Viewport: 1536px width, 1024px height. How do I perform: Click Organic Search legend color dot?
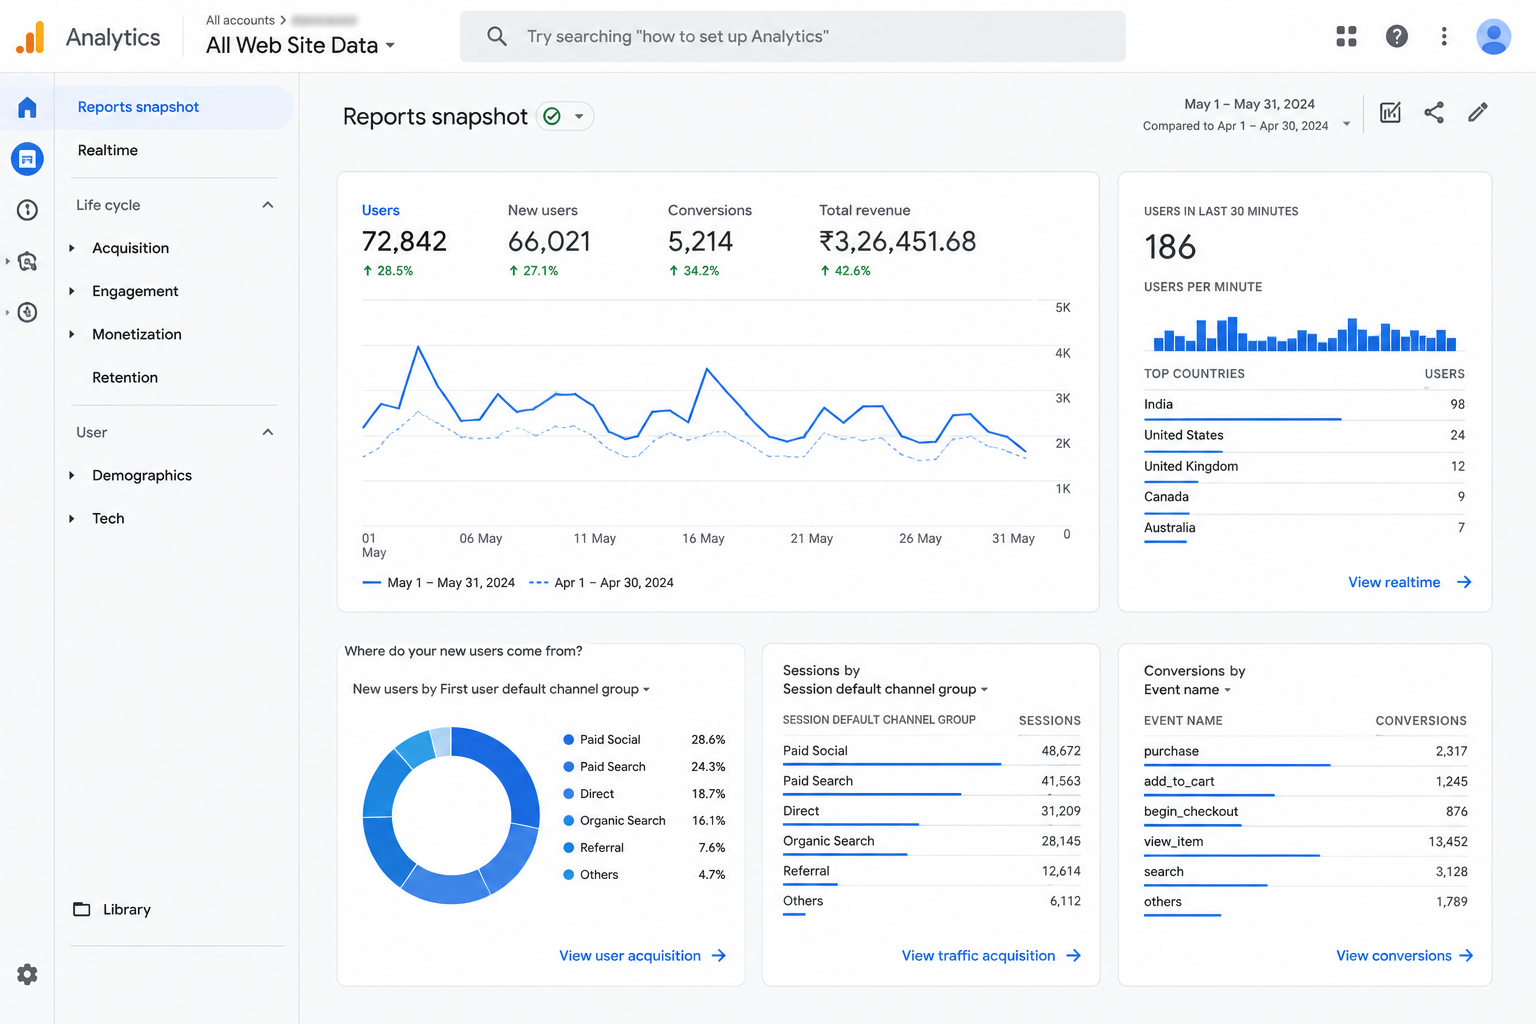pyautogui.click(x=569, y=821)
